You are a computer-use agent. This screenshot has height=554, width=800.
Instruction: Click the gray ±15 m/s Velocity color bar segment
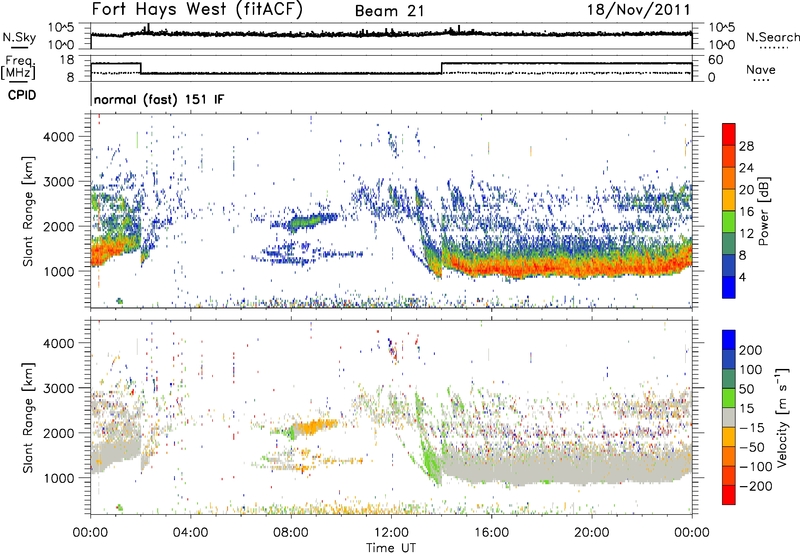[729, 417]
